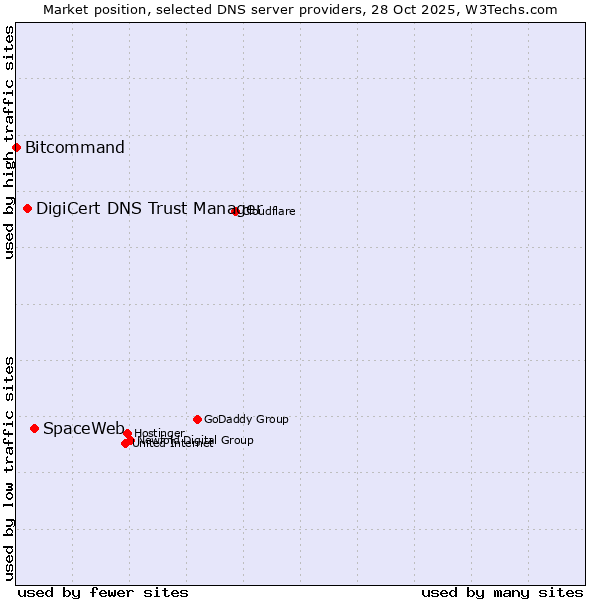Click the 'used by many sites' axis label
Image resolution: width=600 pixels, height=600 pixels.
502,592
